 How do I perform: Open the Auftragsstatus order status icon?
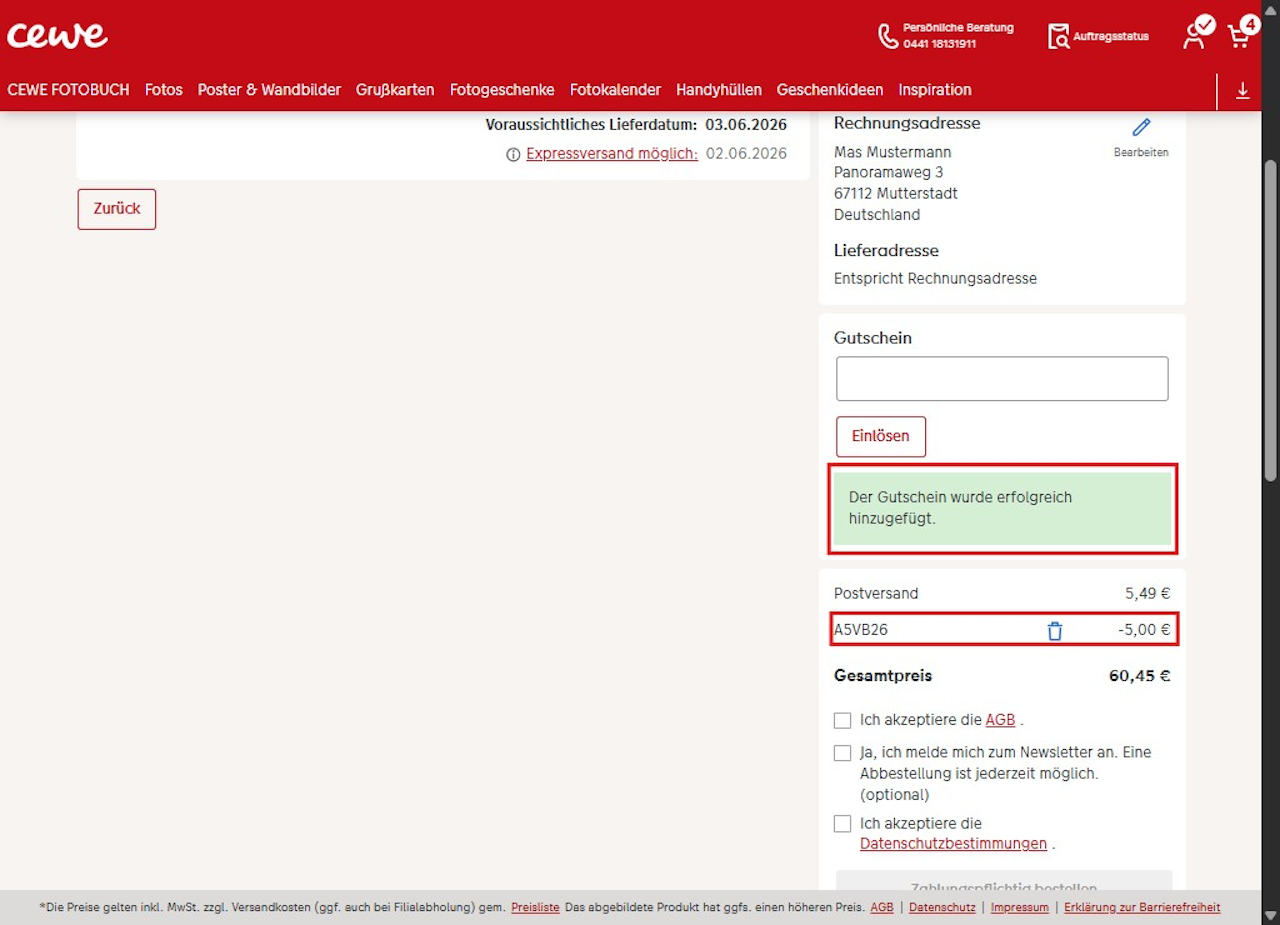[1058, 36]
